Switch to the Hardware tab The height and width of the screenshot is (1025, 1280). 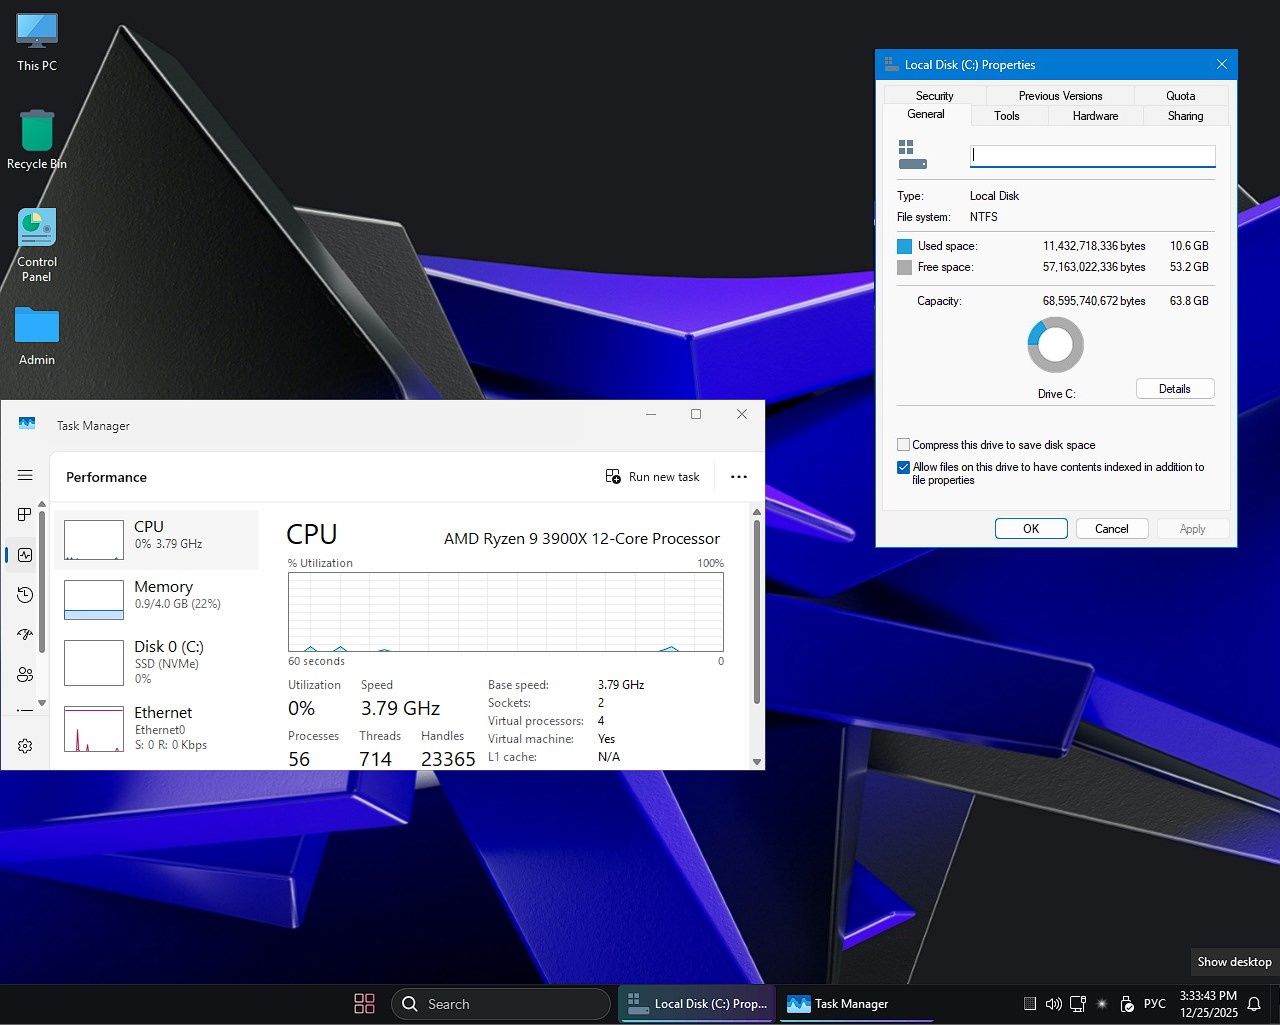click(x=1094, y=115)
